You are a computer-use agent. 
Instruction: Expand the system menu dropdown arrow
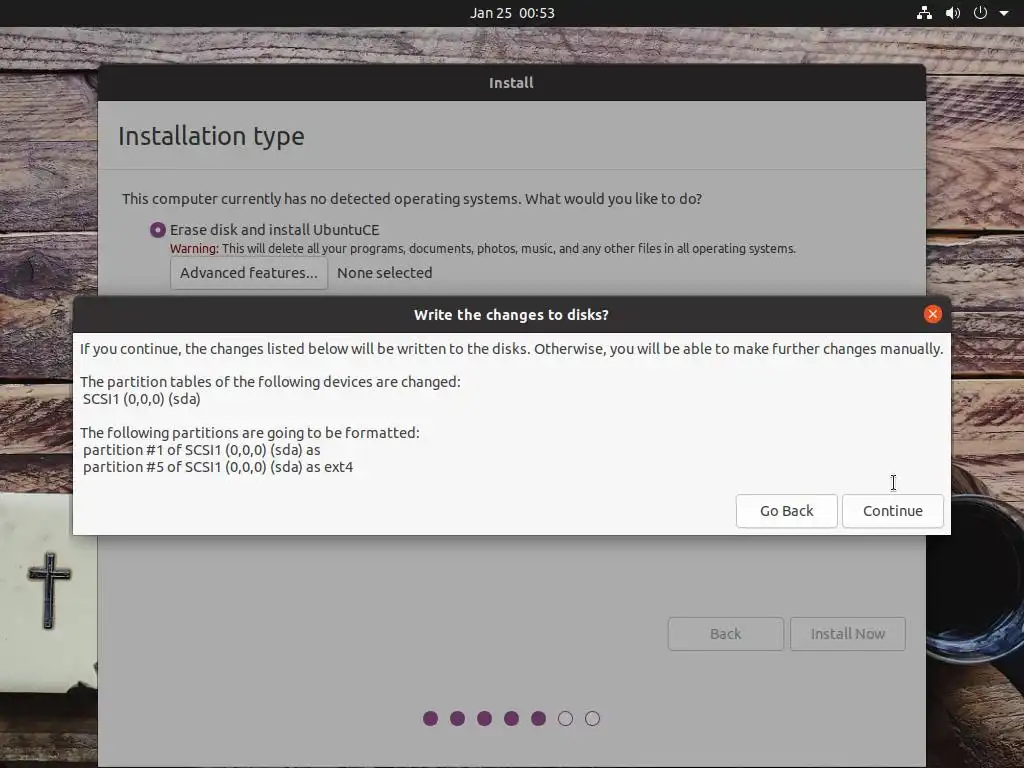point(1004,13)
